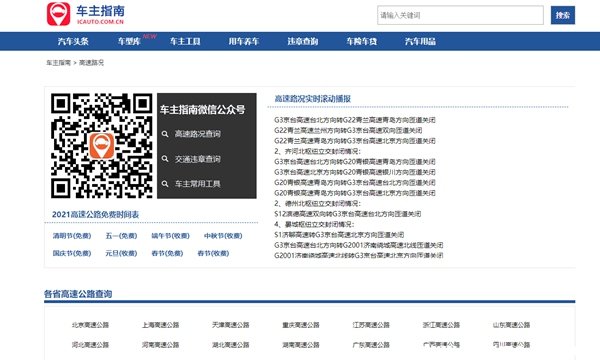The image size is (600, 360).
Task: Open 中秋节(收费) link
Action: pyautogui.click(x=223, y=236)
